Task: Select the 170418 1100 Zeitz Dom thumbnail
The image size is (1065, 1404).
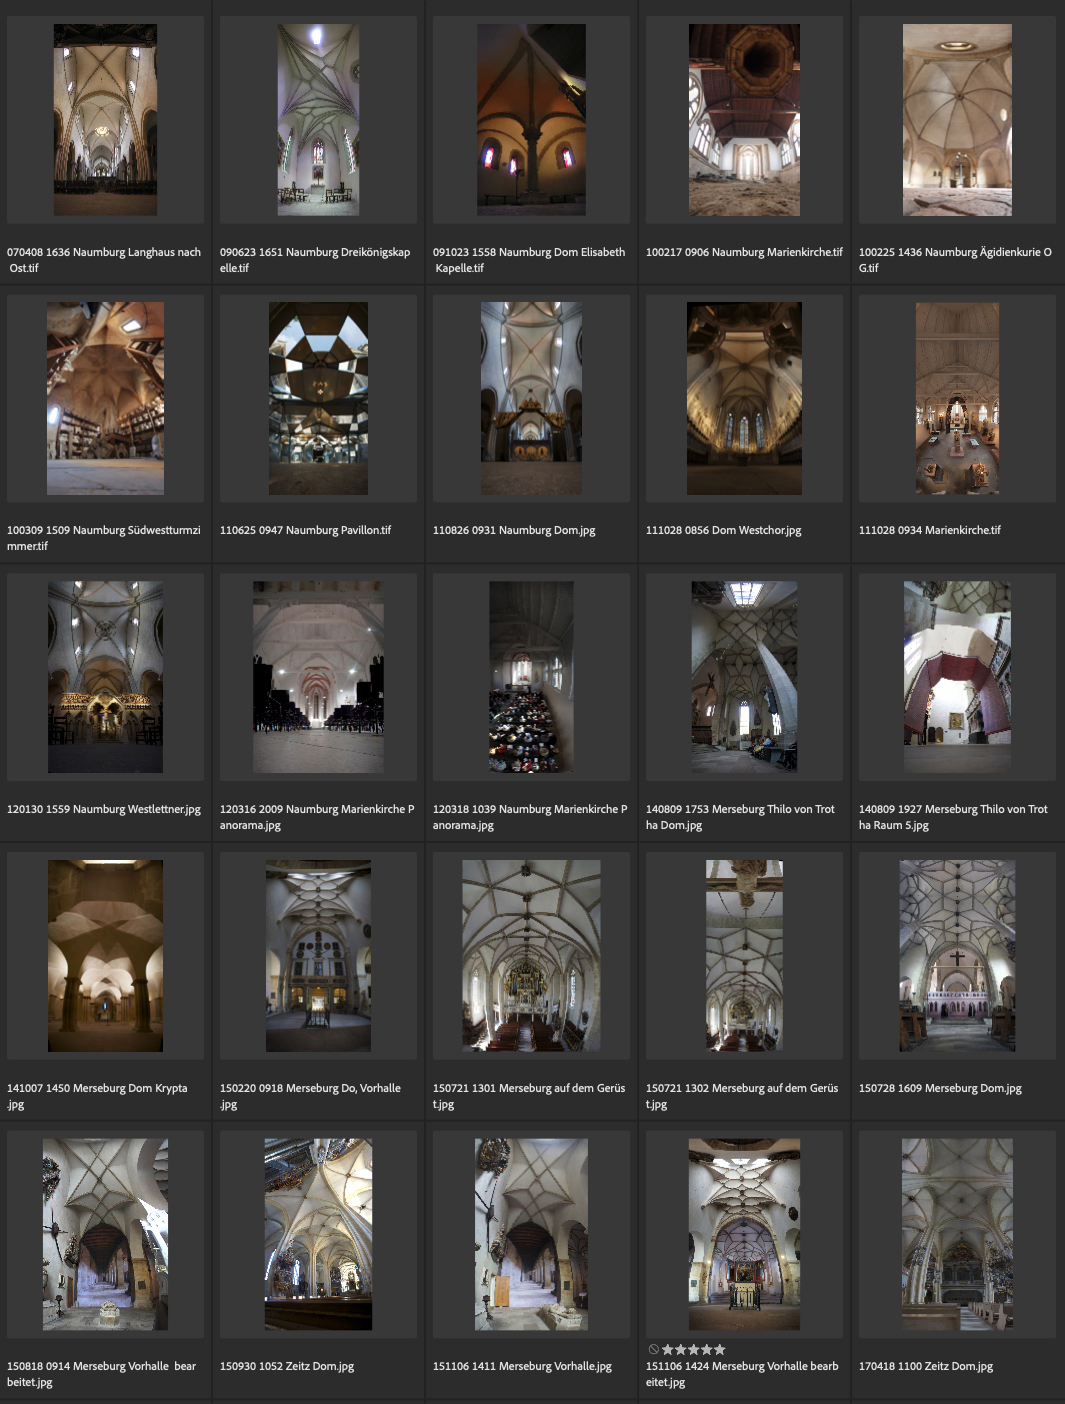Action: [x=957, y=1234]
